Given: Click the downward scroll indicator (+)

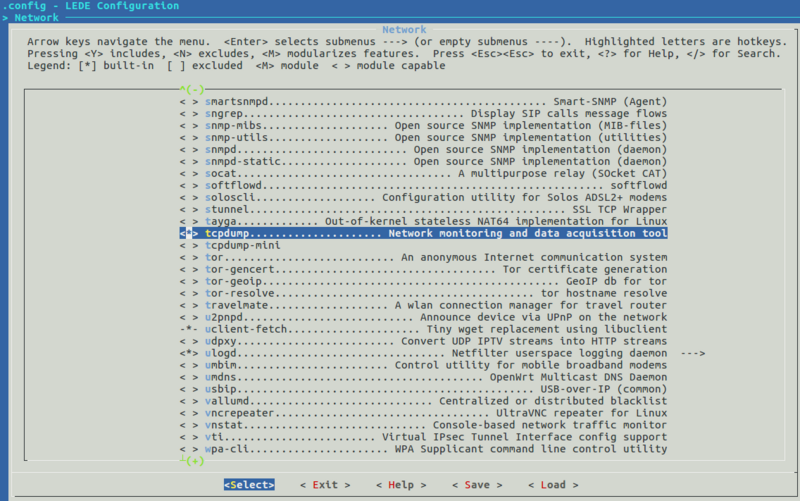Looking at the screenshot, I should coord(194,461).
